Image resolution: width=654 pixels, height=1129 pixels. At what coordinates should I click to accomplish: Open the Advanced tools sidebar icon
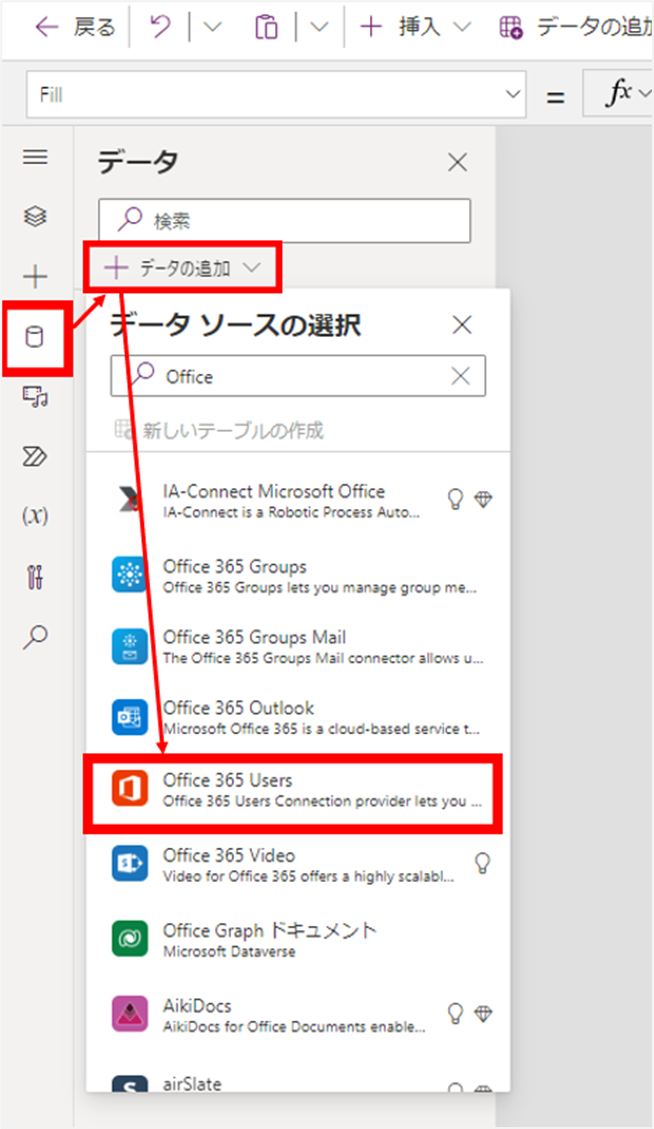point(35,577)
